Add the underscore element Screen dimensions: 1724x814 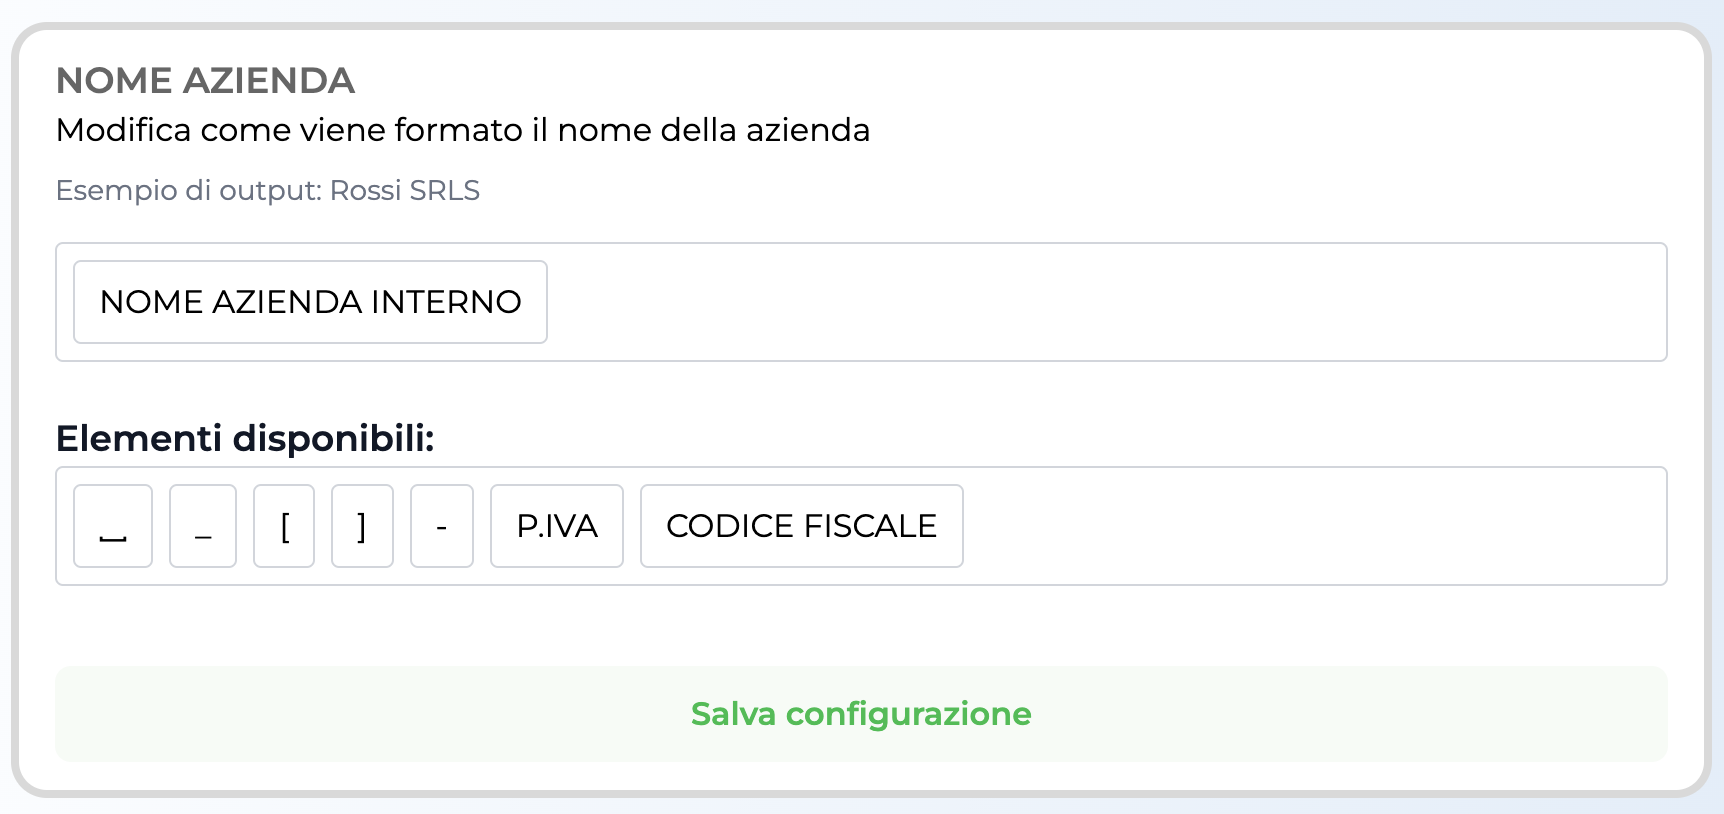tap(202, 526)
